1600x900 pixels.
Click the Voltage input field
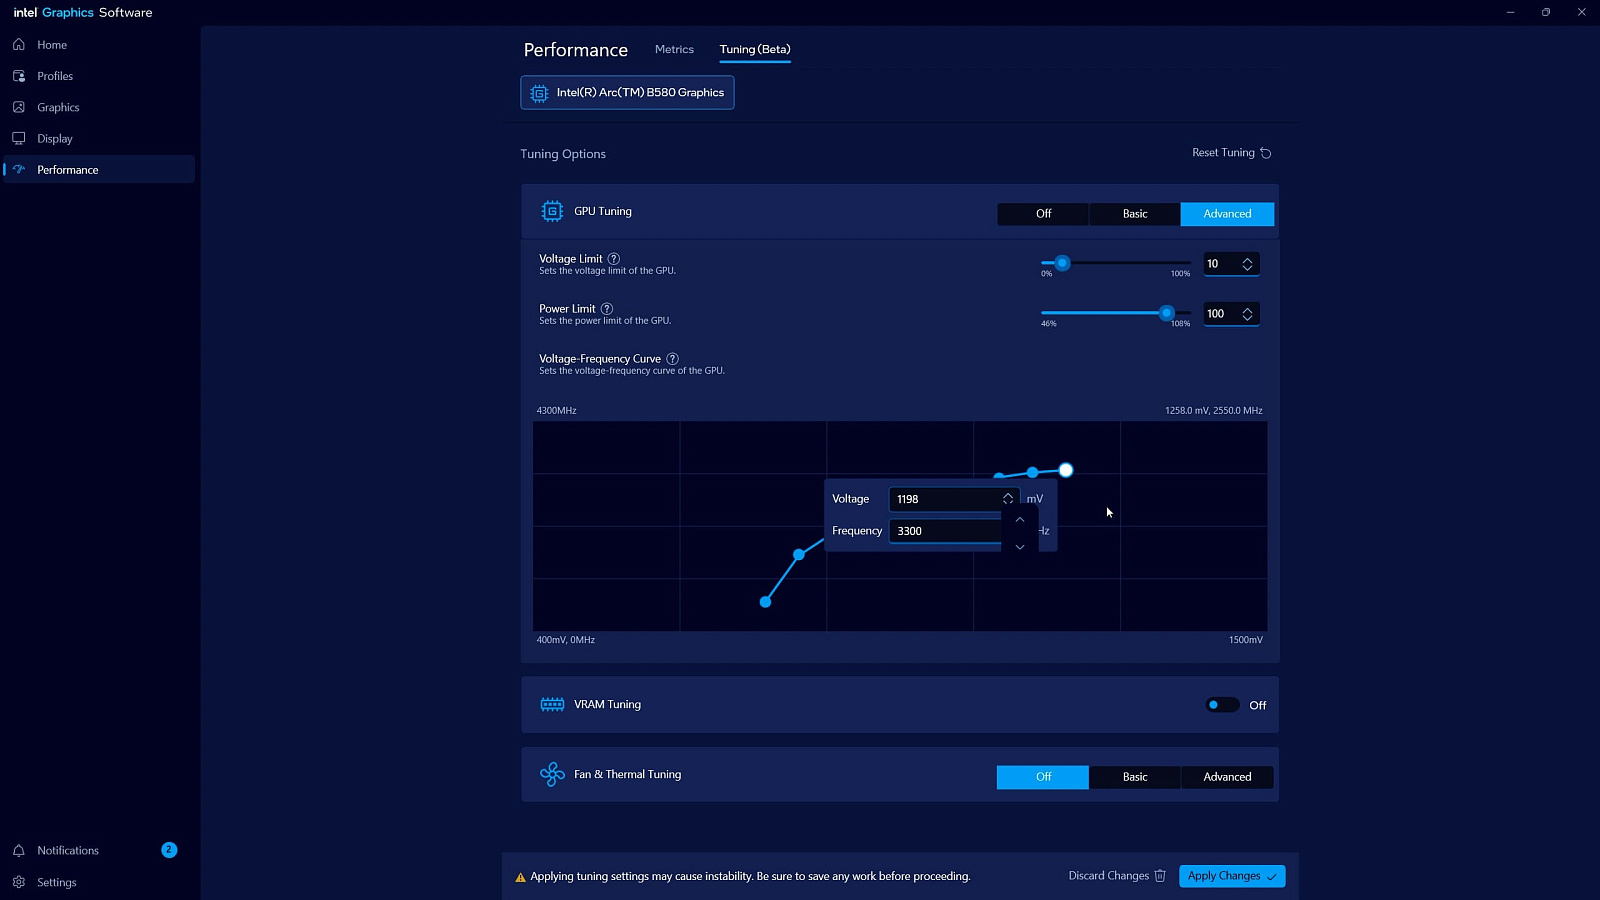(945, 499)
